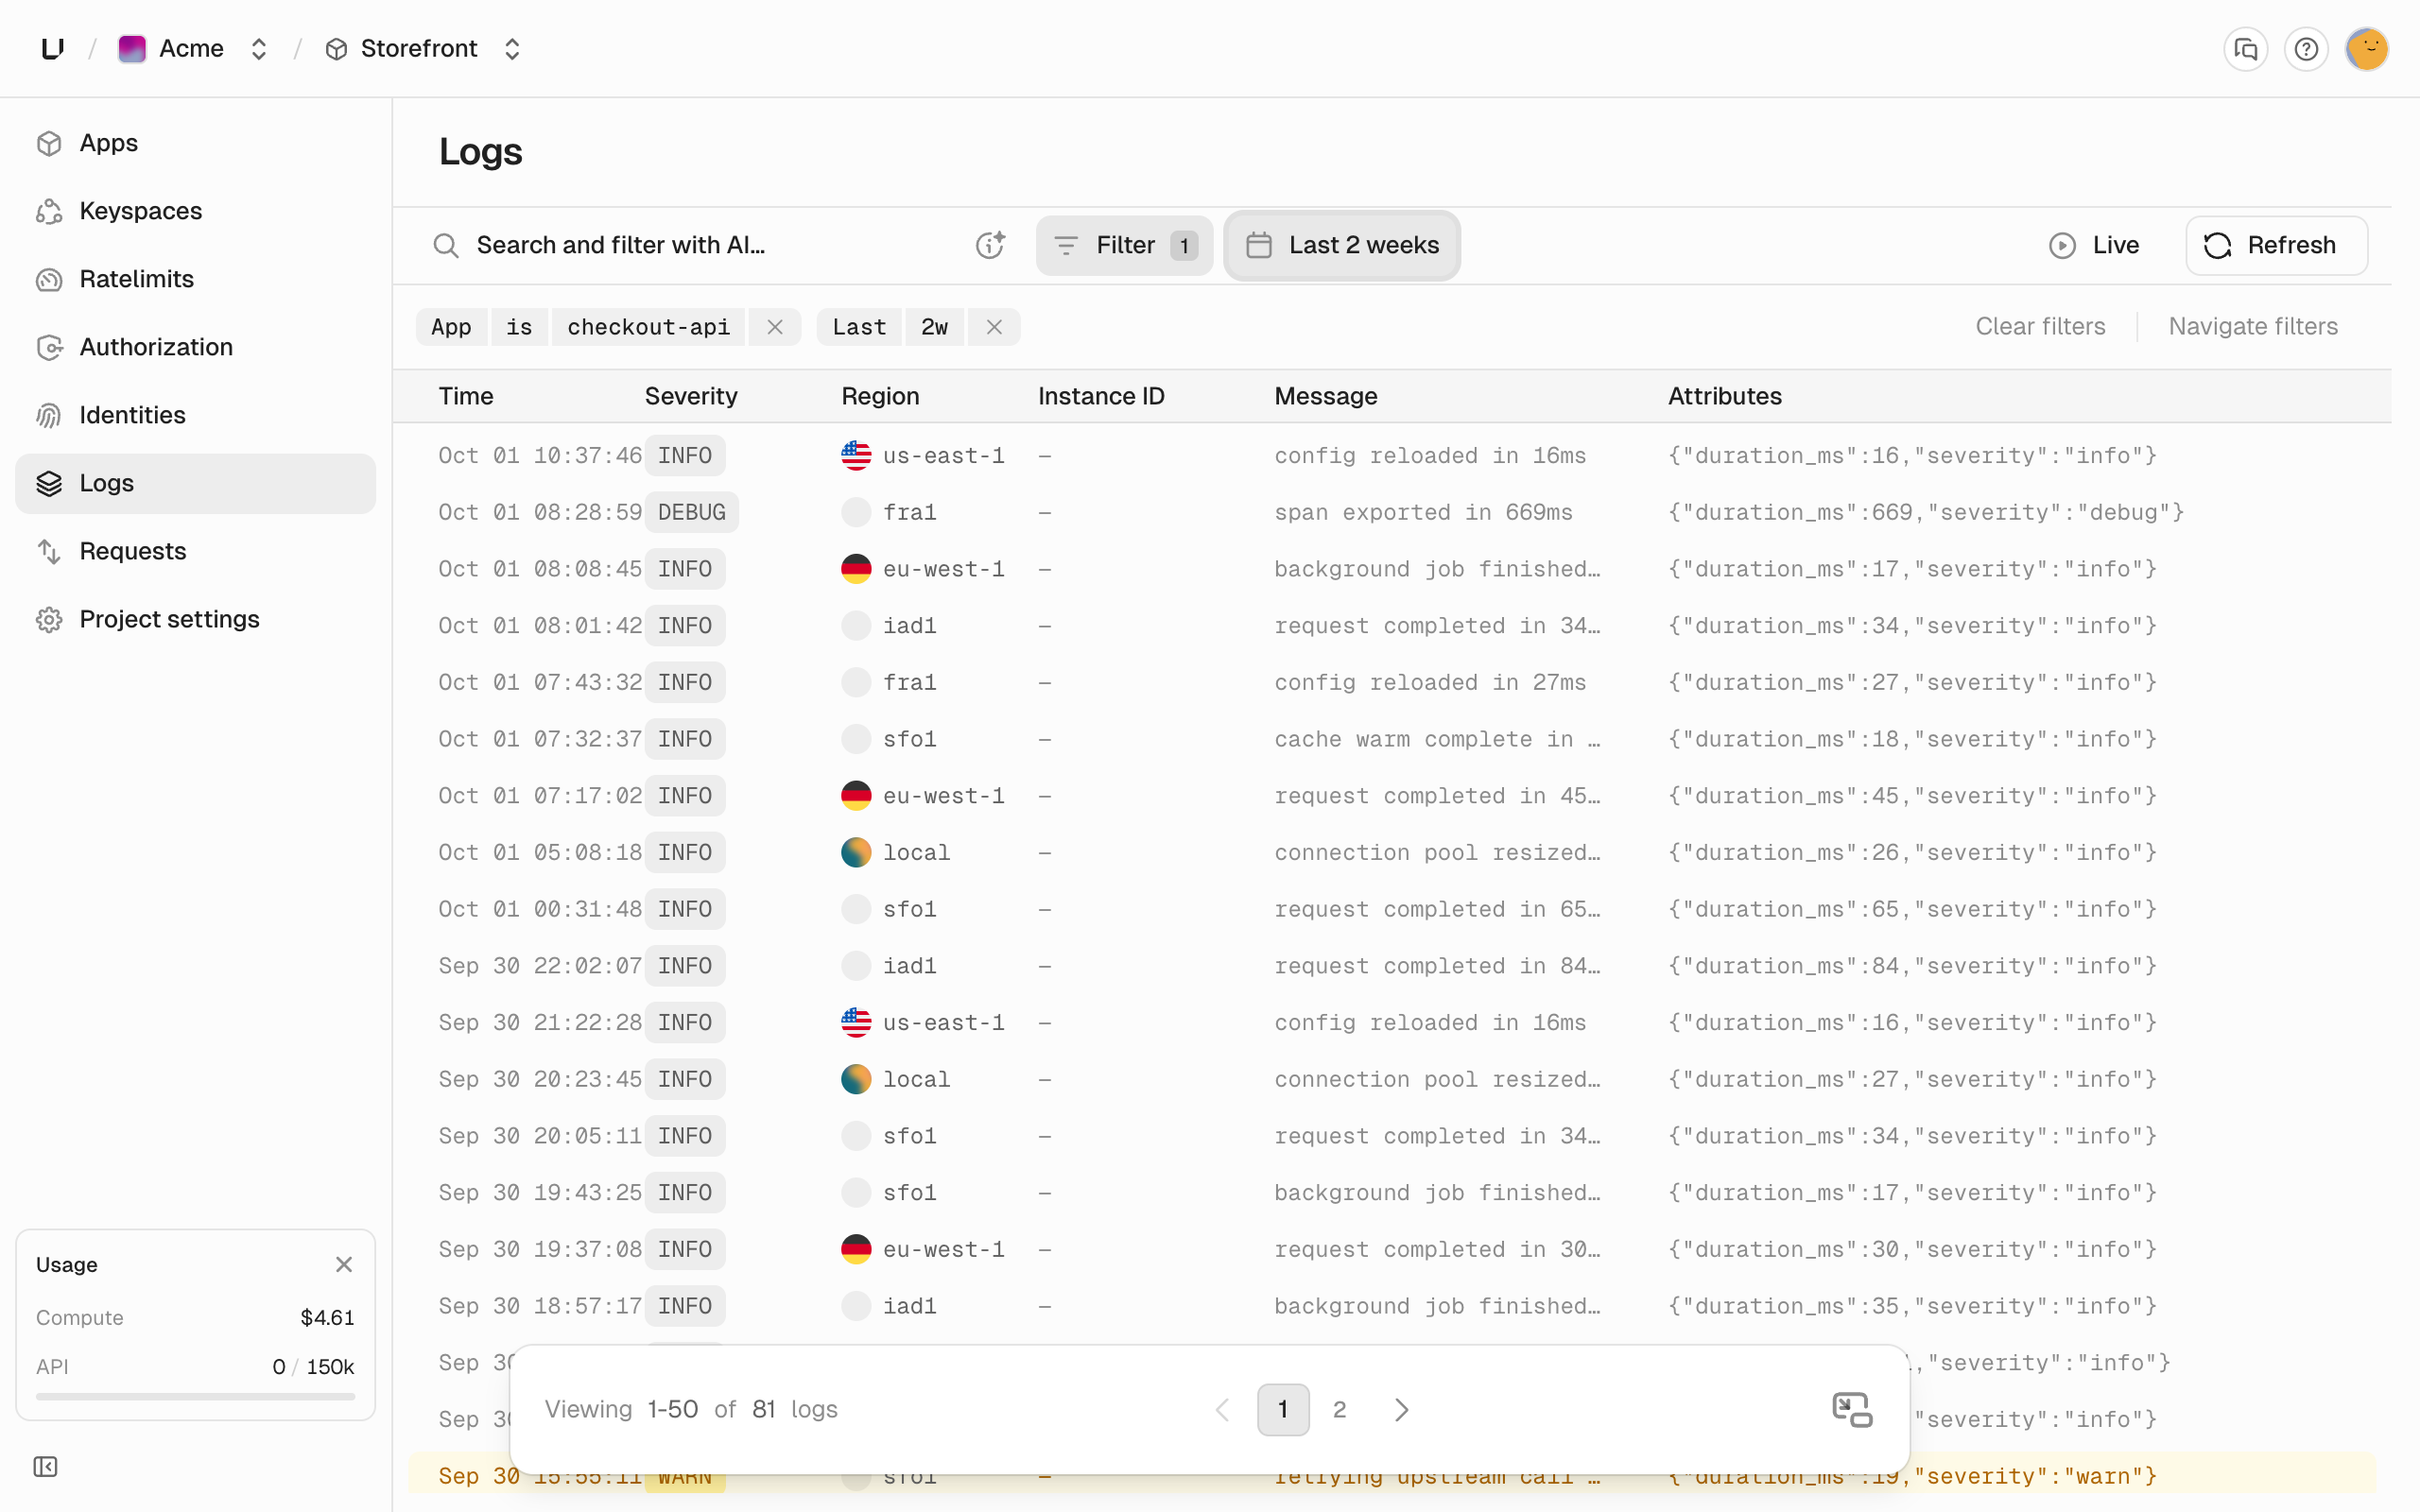2420x1512 pixels.
Task: Click the compact view icon in pagination bar
Action: pyautogui.click(x=1851, y=1409)
